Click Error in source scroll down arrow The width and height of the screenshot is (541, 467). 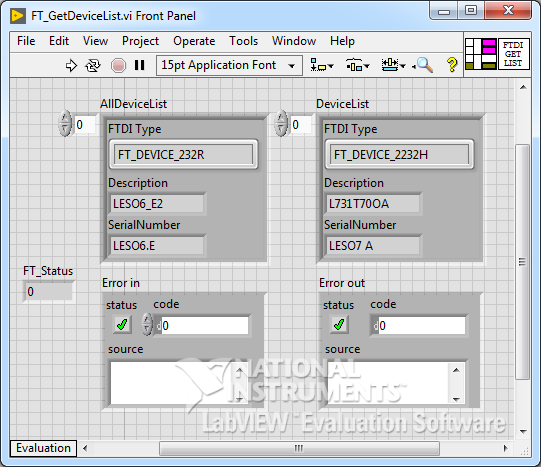(240, 399)
